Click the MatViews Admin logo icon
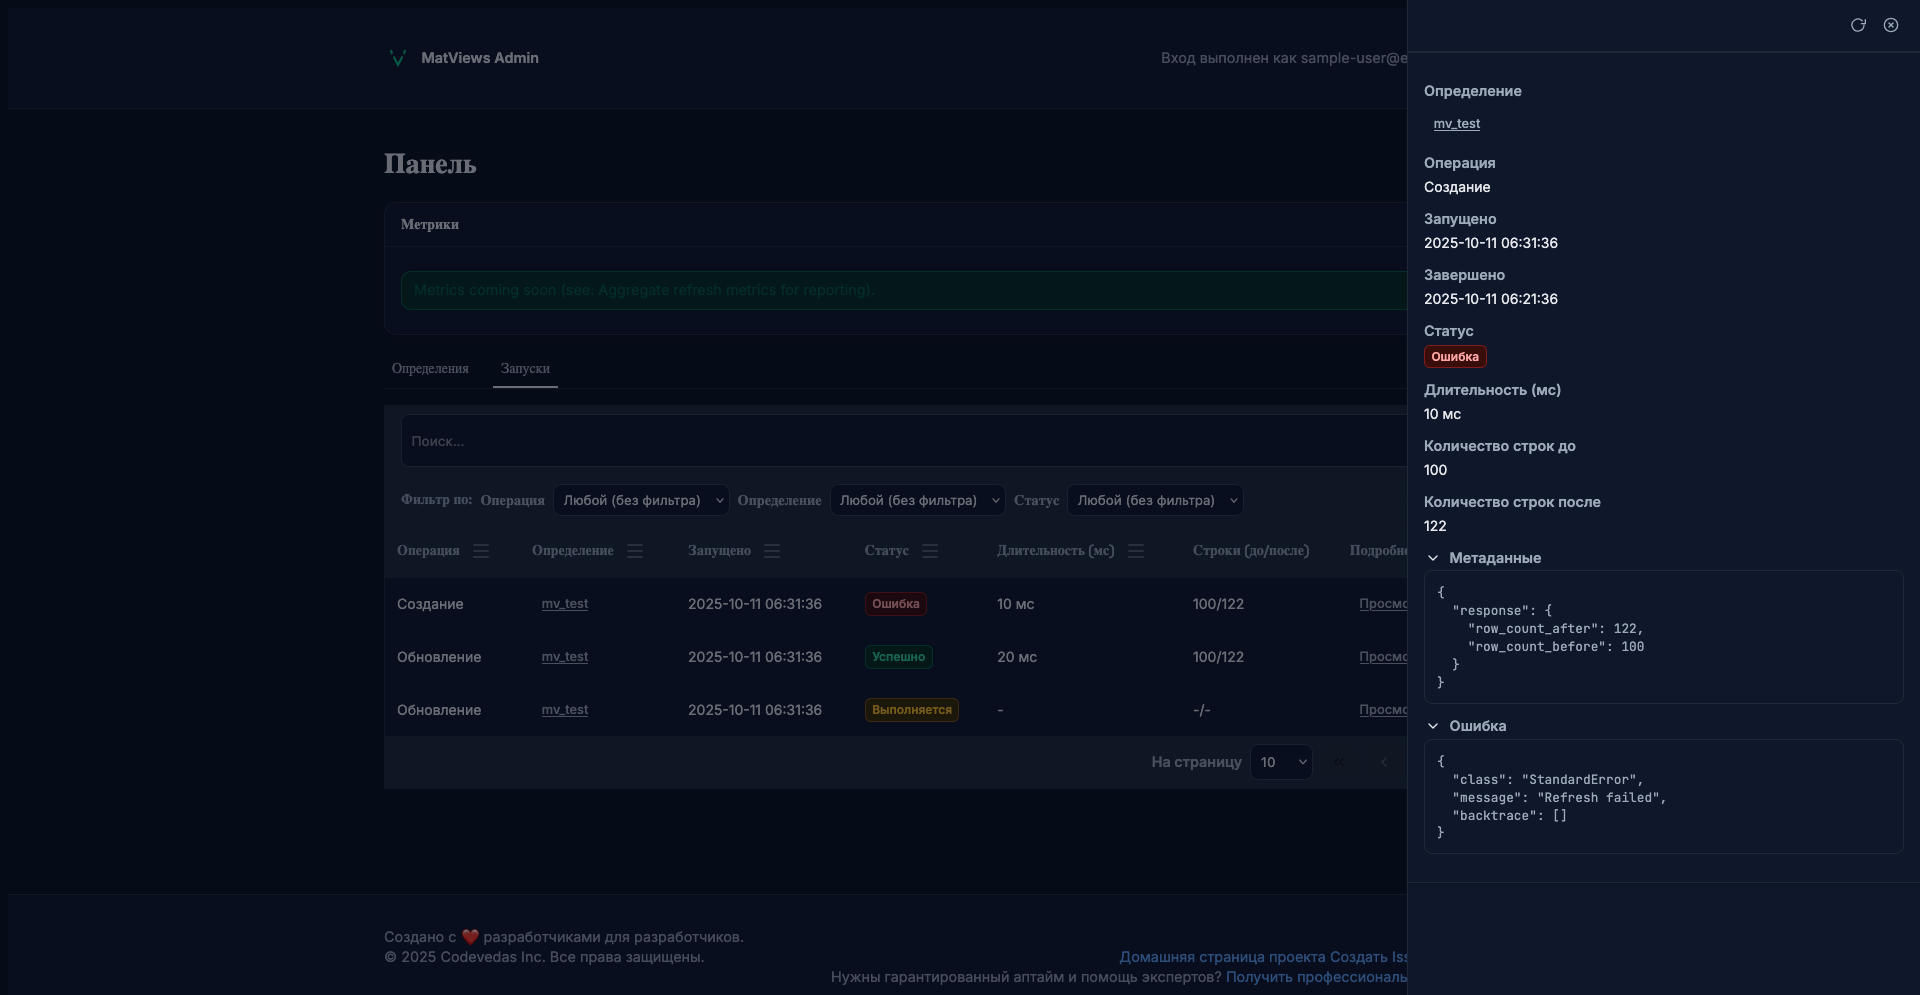The width and height of the screenshot is (1920, 995). coord(397,58)
